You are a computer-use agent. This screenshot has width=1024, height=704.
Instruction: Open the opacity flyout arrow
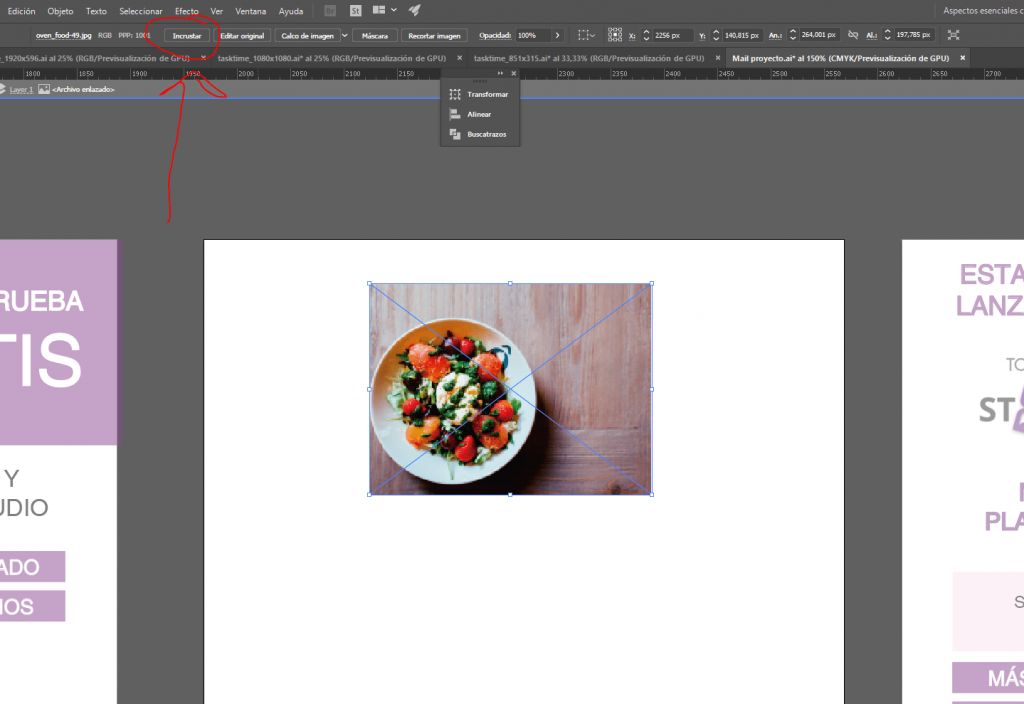pos(557,35)
